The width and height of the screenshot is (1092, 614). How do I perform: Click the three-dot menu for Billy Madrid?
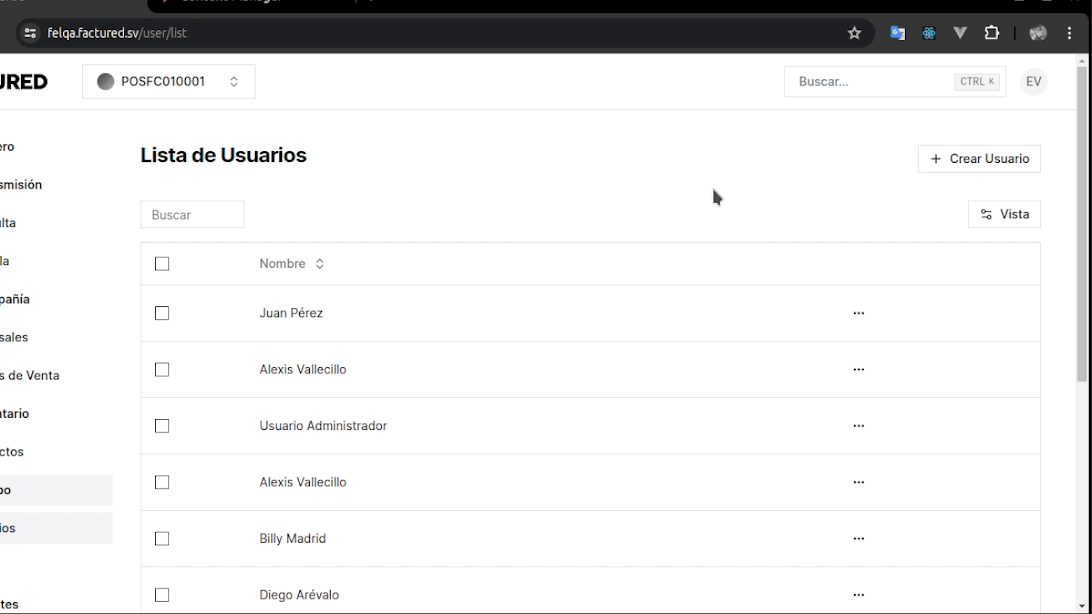858,539
